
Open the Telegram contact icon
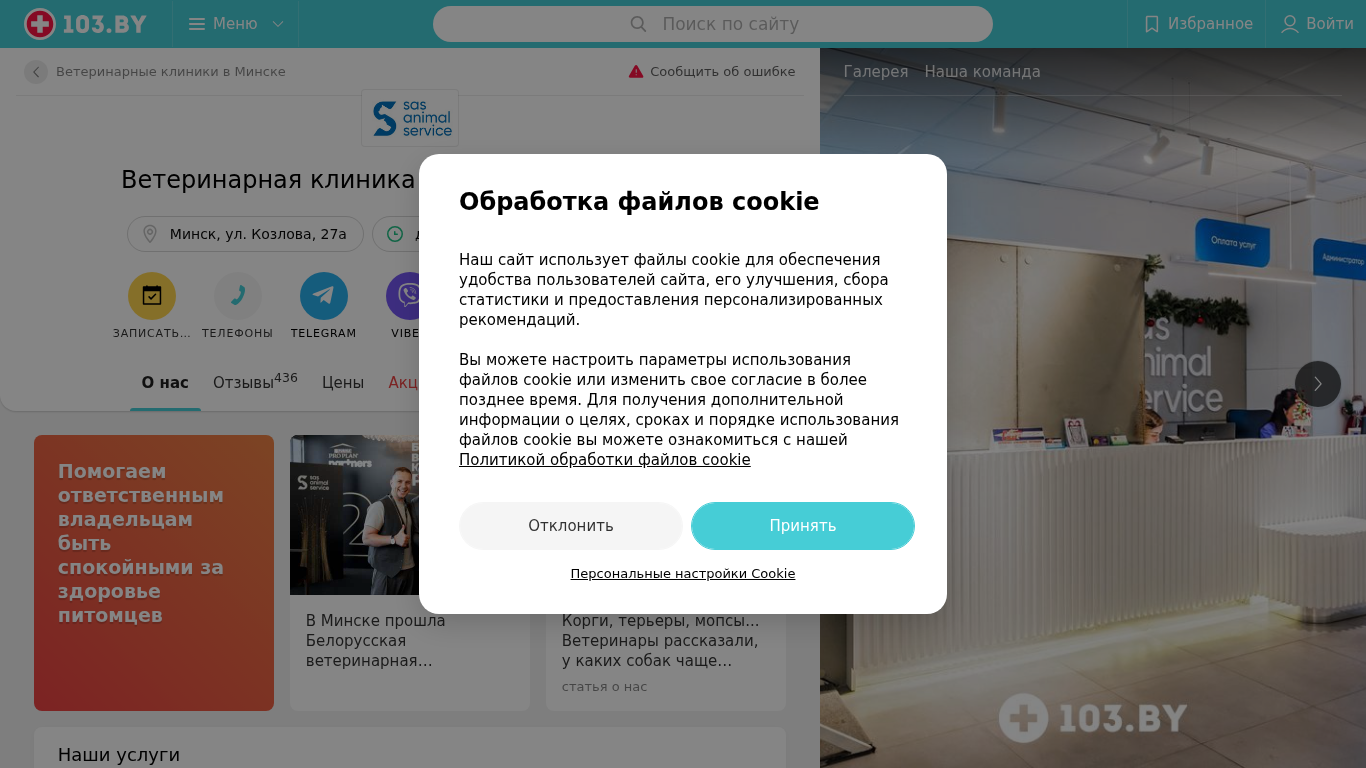tap(324, 296)
